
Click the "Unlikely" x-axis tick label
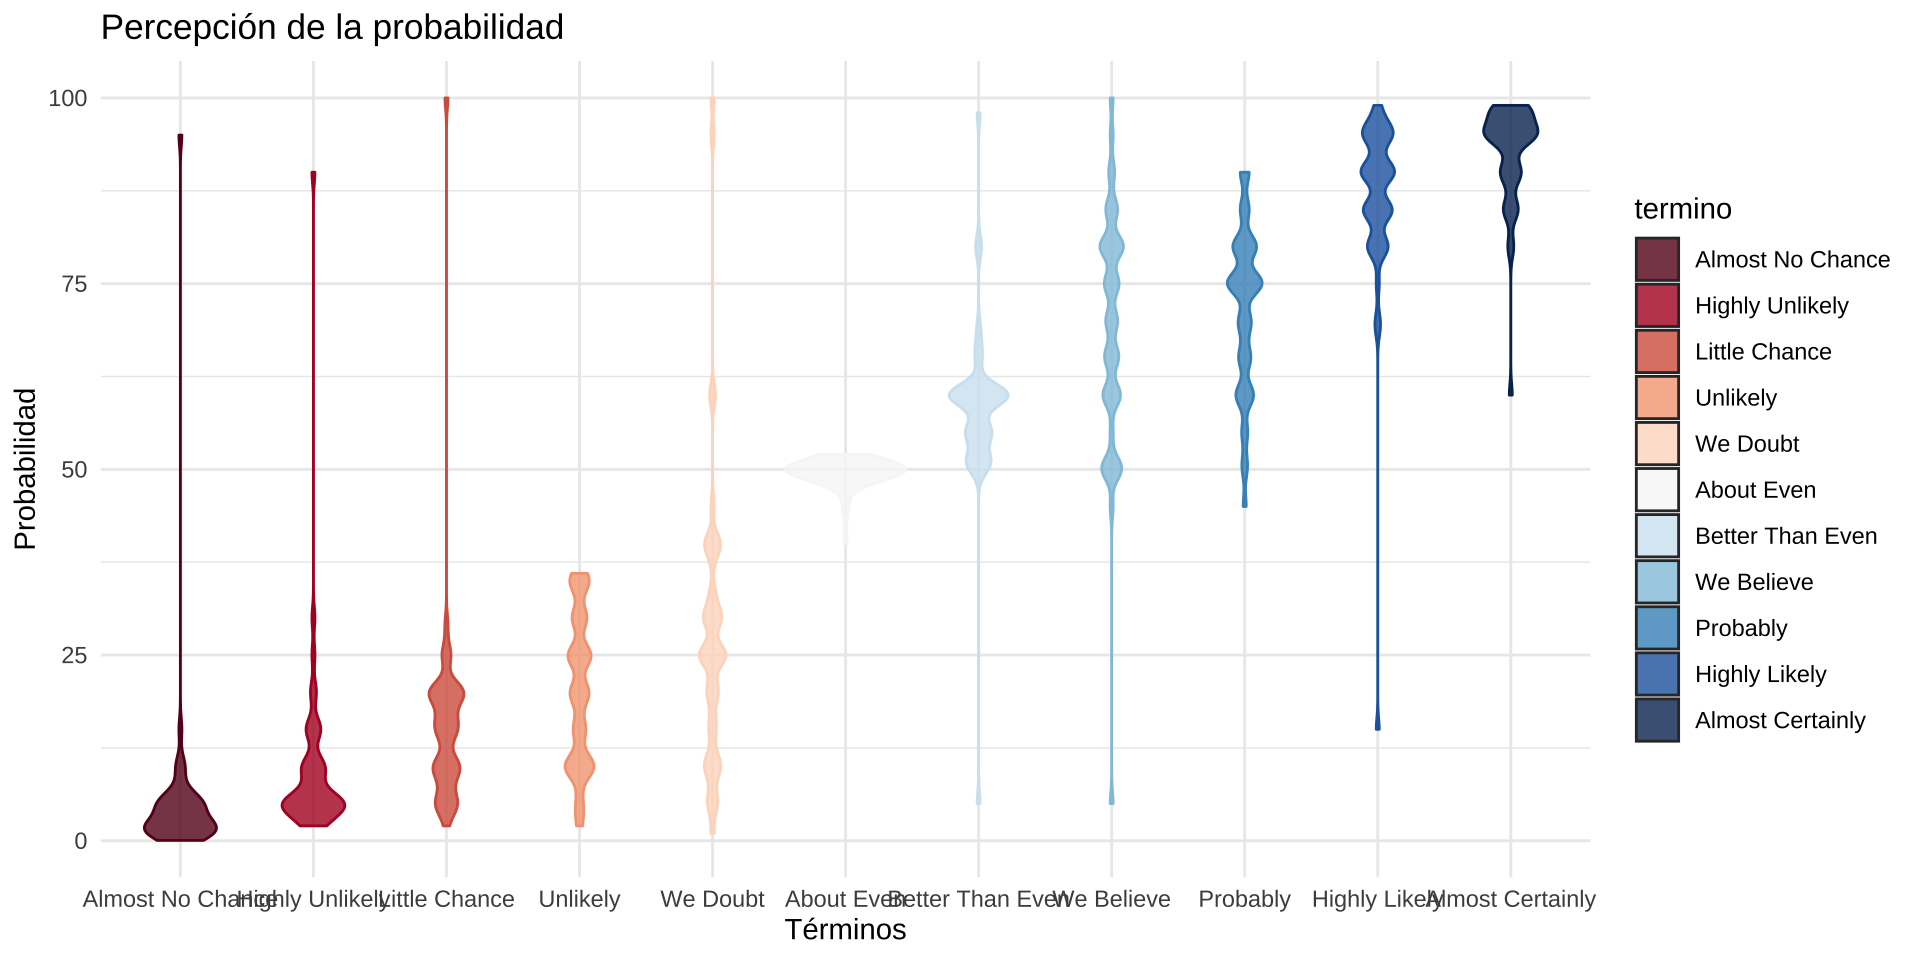pyautogui.click(x=579, y=899)
